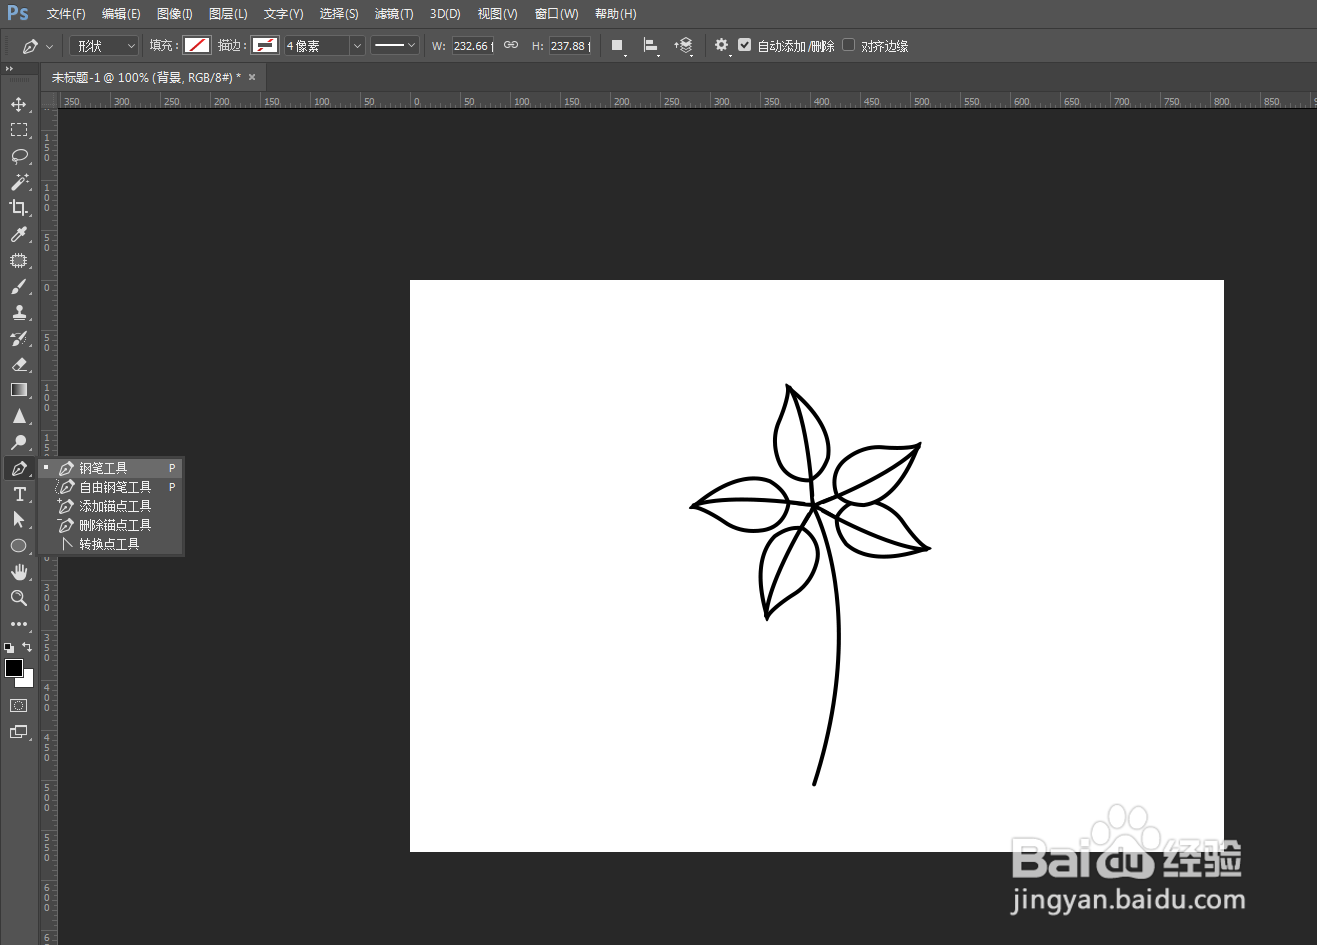The width and height of the screenshot is (1317, 945).
Task: Open the 编辑(E) menu
Action: [121, 14]
